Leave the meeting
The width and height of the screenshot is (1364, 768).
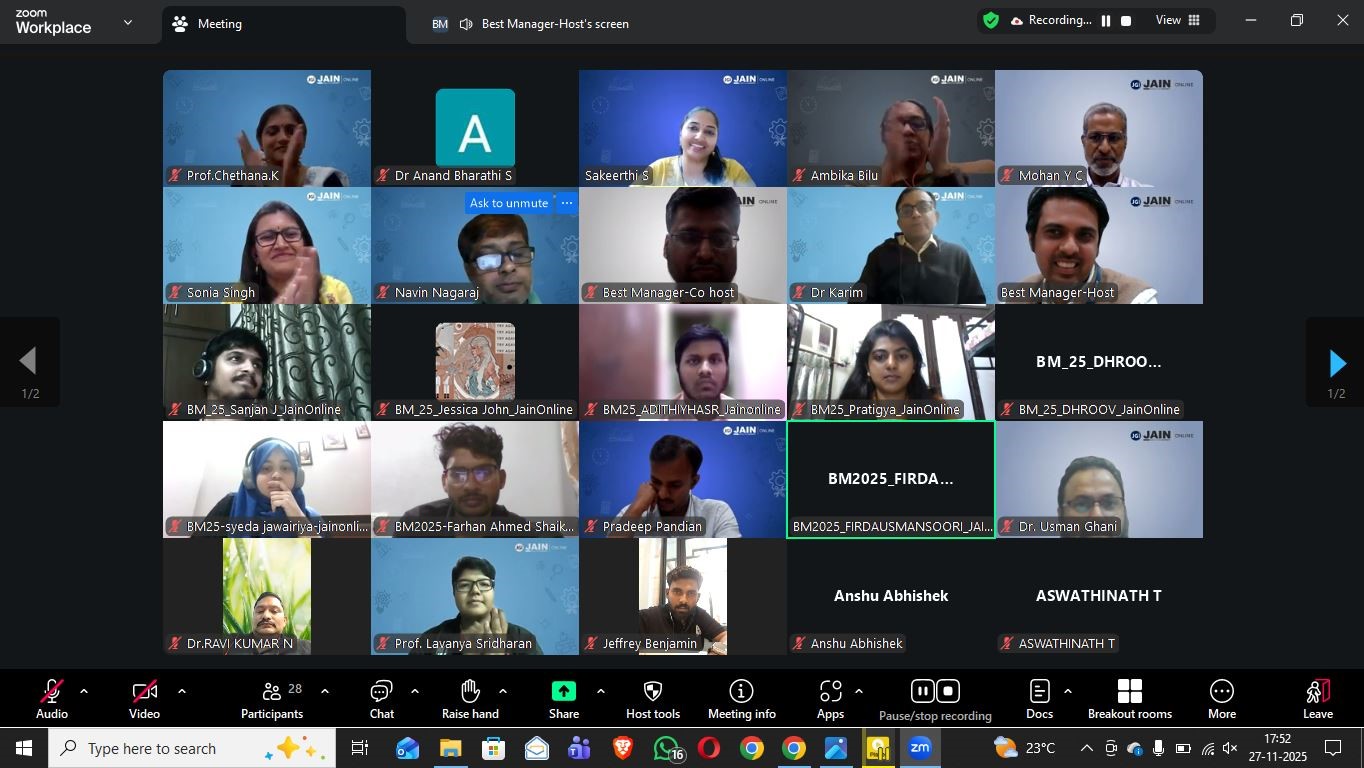coord(1317,697)
